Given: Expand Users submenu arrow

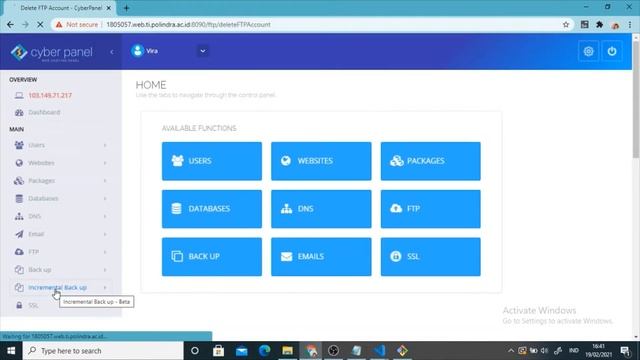Looking at the screenshot, I should [x=105, y=145].
